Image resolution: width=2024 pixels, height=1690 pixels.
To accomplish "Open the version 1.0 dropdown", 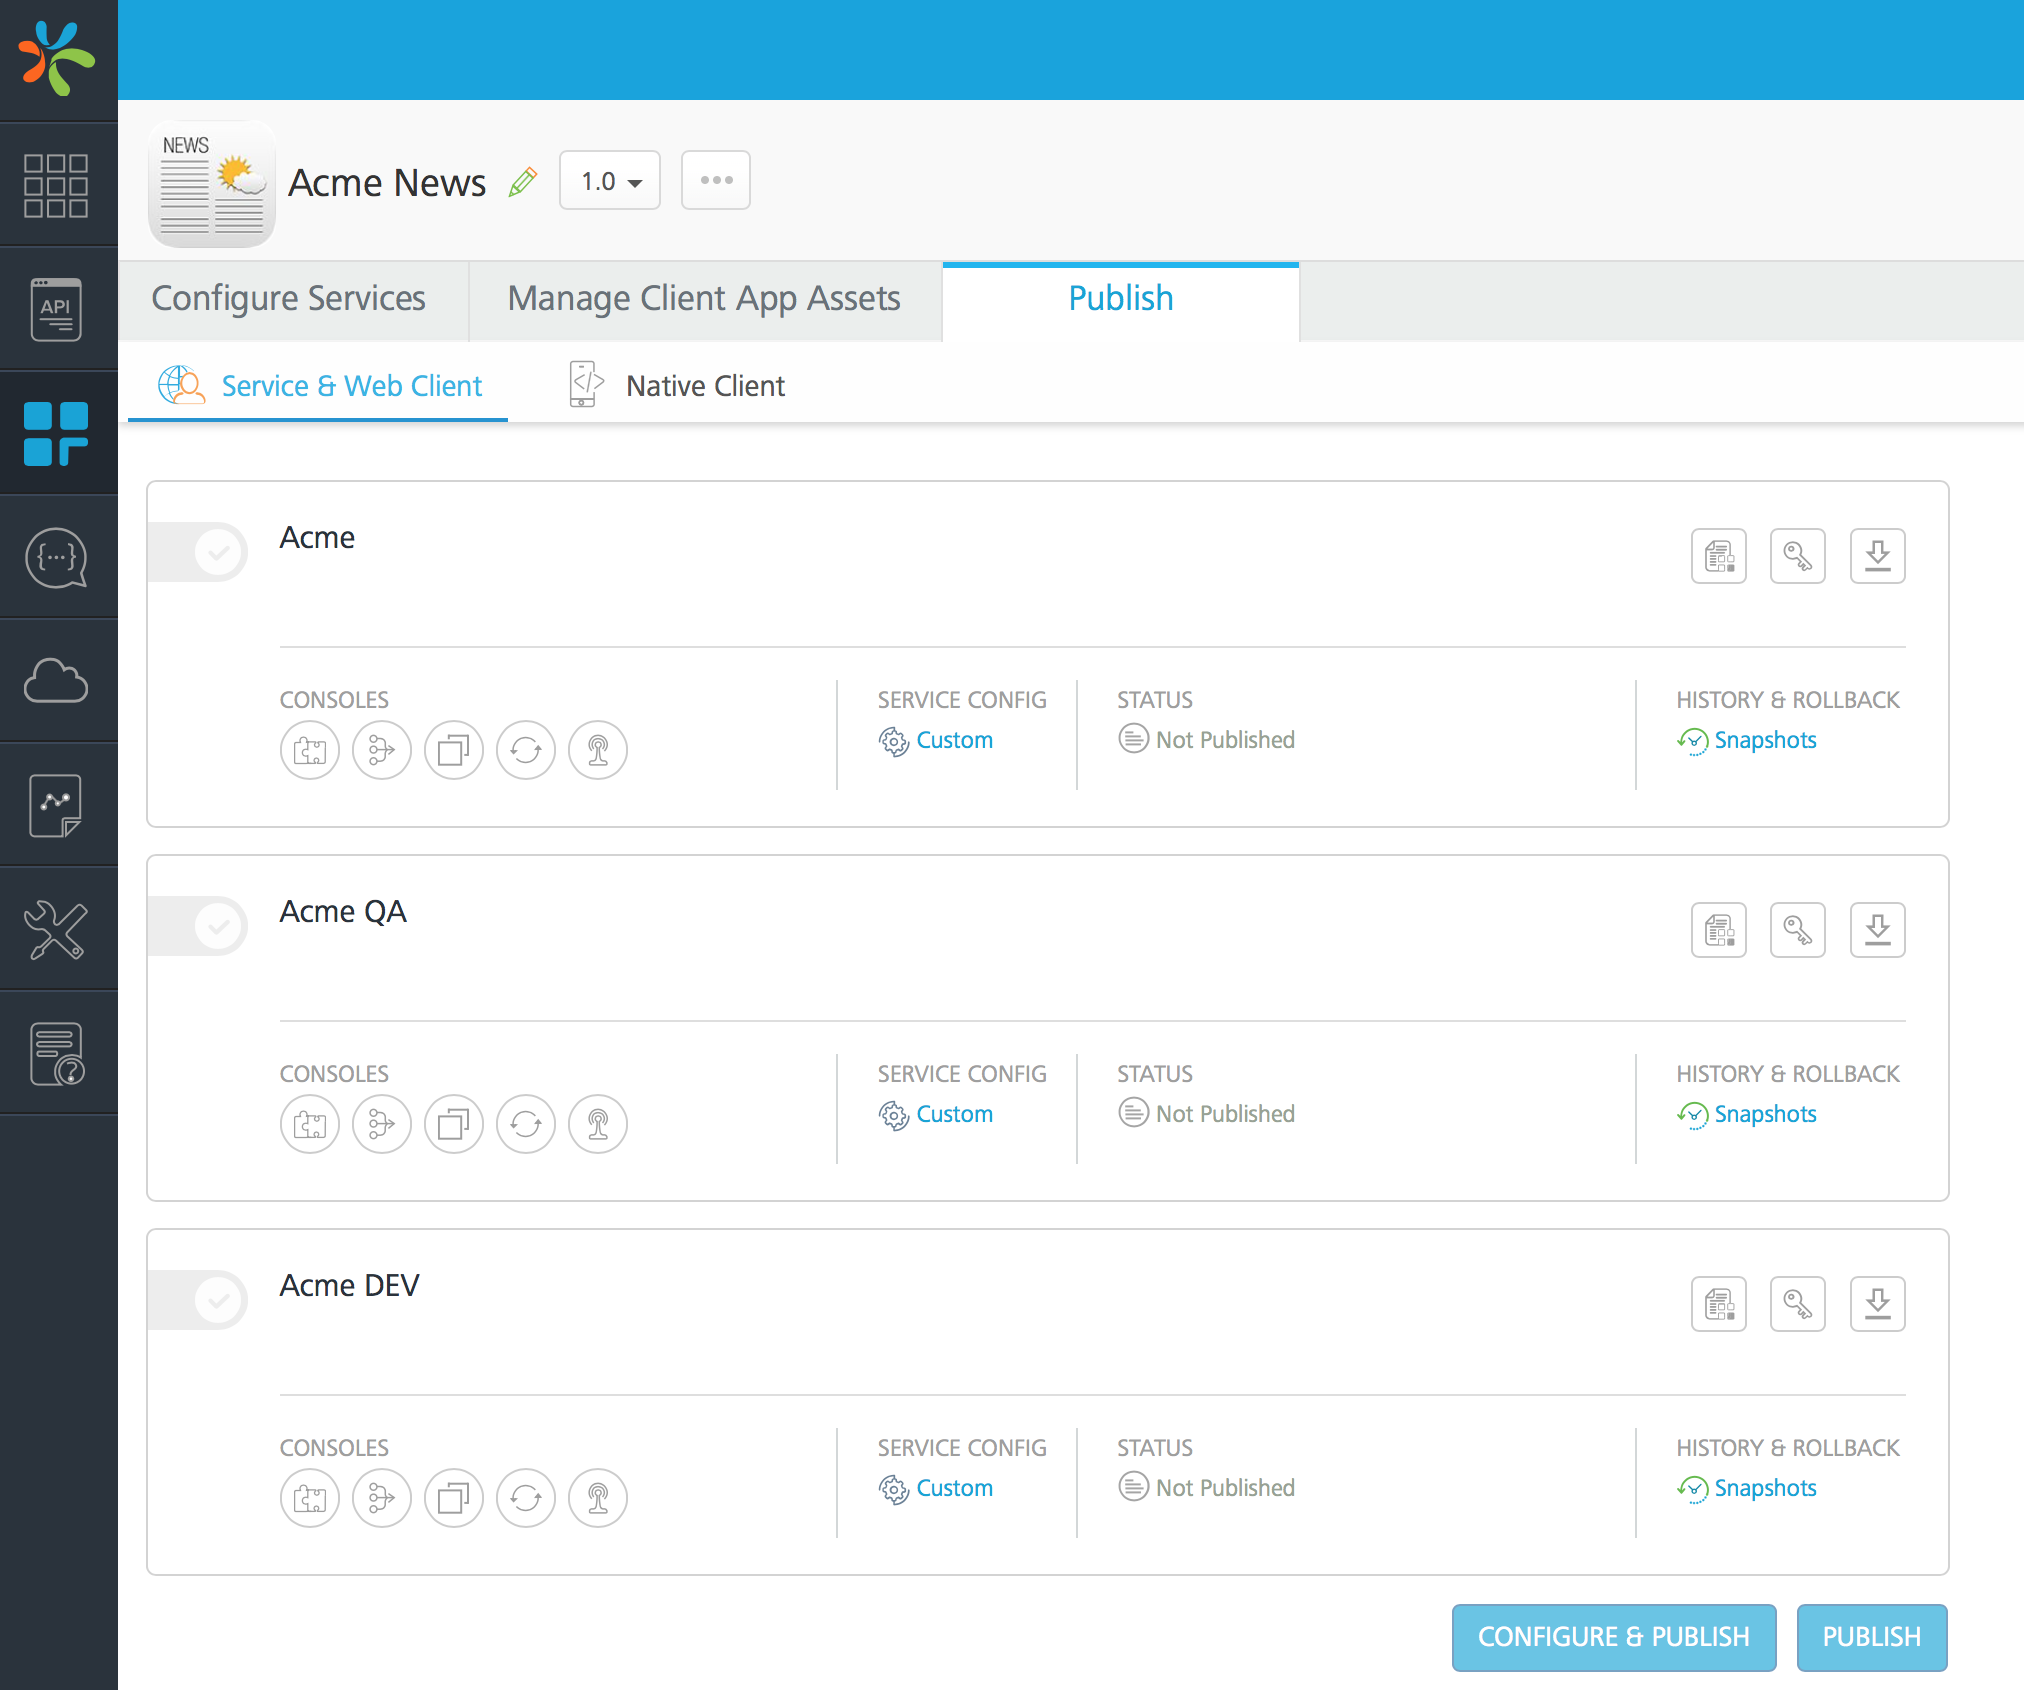I will pyautogui.click(x=609, y=180).
